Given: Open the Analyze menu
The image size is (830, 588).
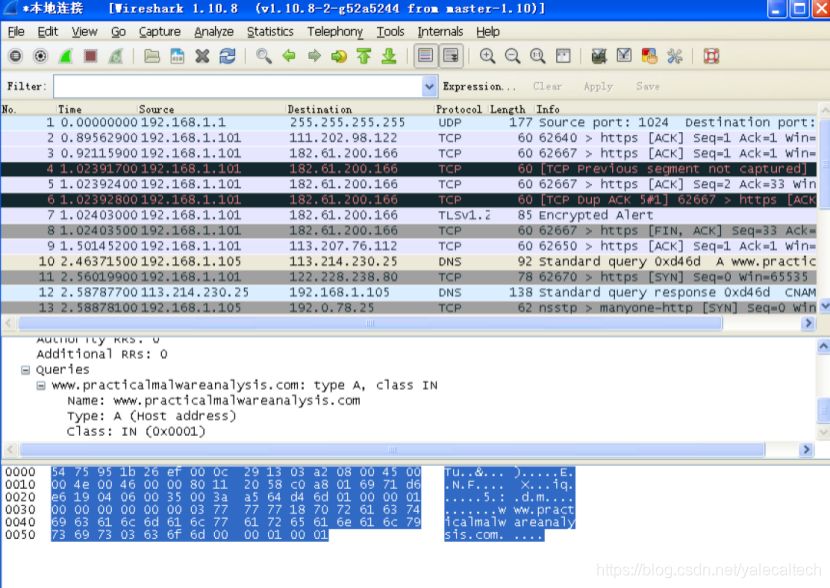Looking at the screenshot, I should 214,32.
